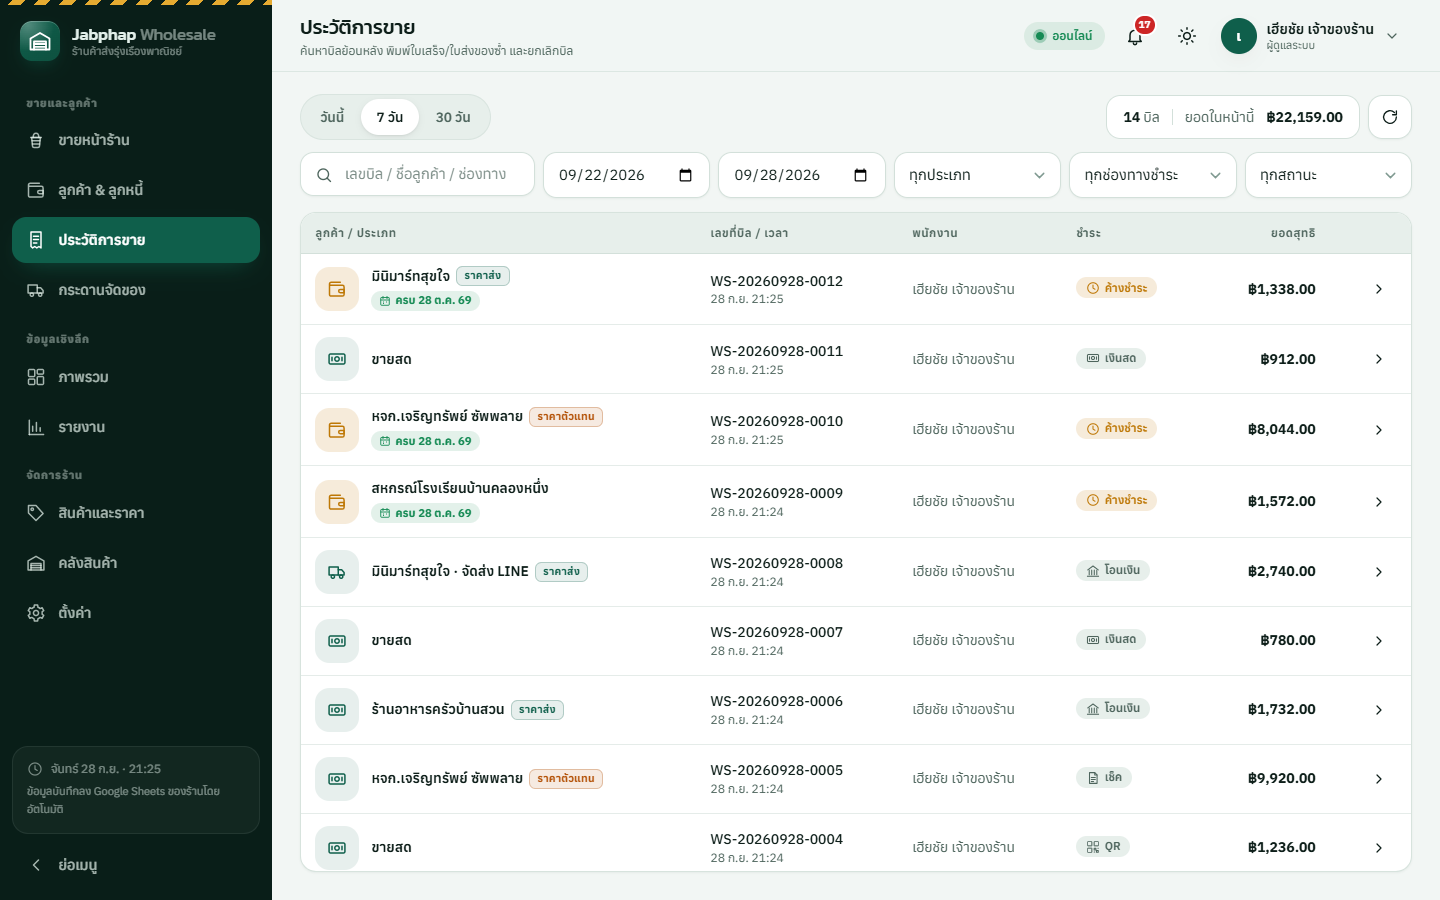Screen dimensions: 1440x900
Task: Open ลูกค้า & ลูกหนี้ sidebar item
Action: coord(136,190)
